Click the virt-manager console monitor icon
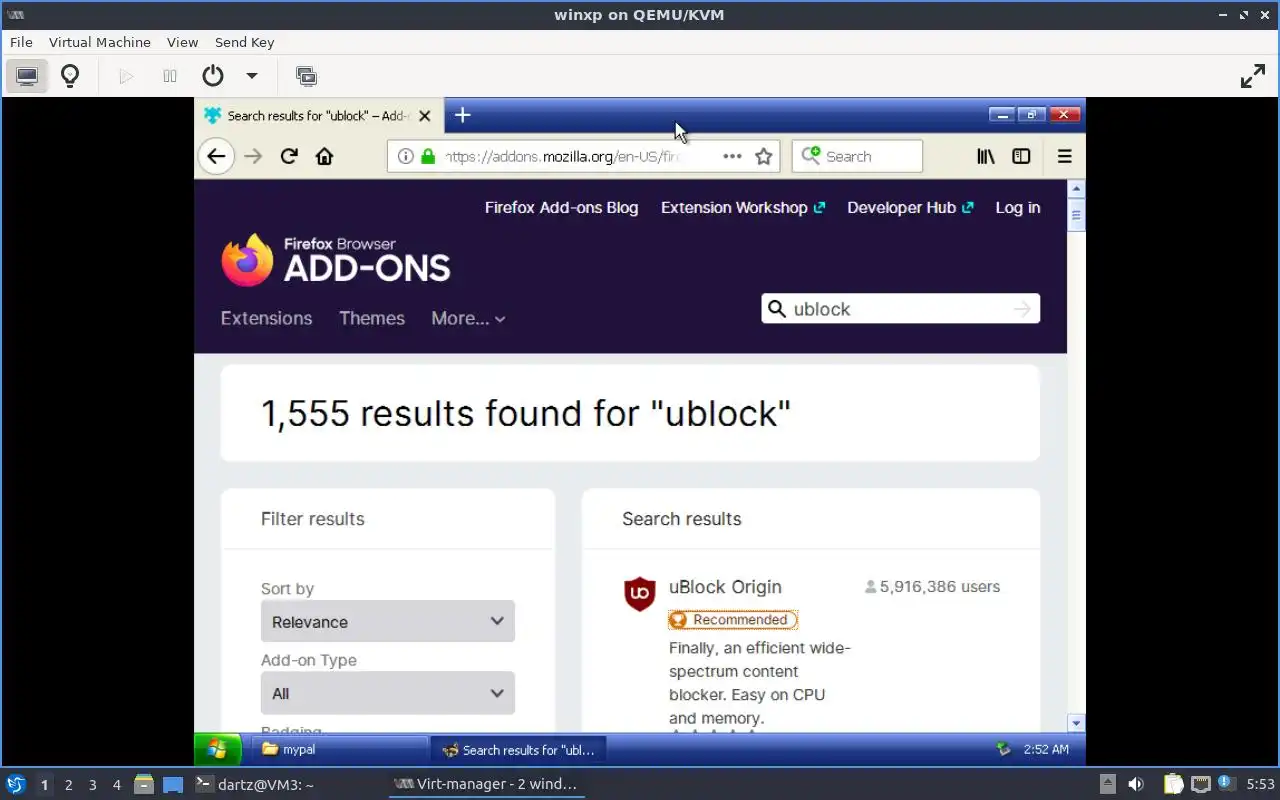This screenshot has height=800, width=1280. pyautogui.click(x=27, y=76)
